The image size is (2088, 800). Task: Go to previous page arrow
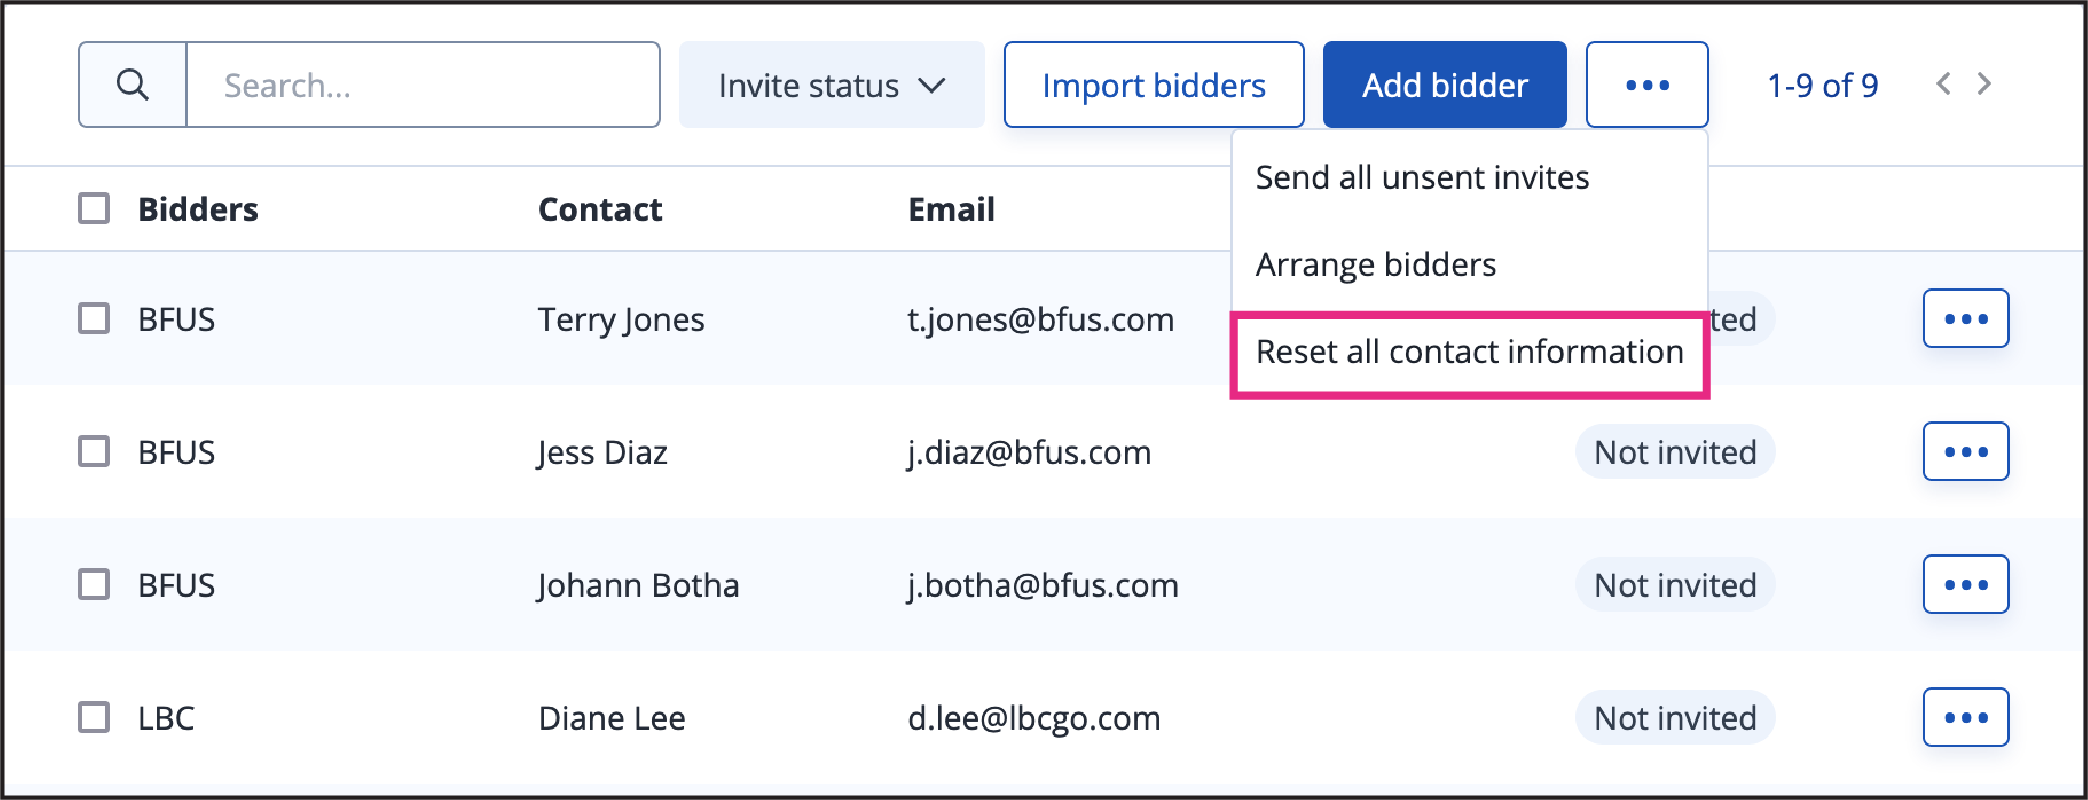[x=1943, y=84]
